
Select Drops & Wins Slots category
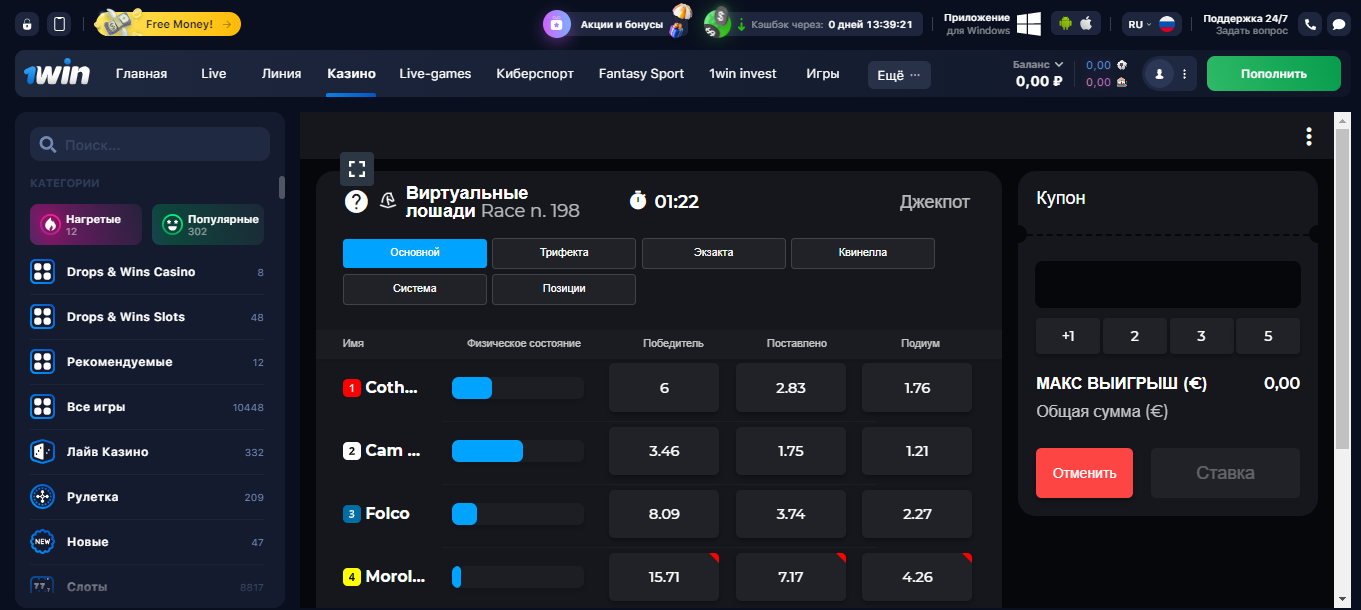click(x=147, y=317)
